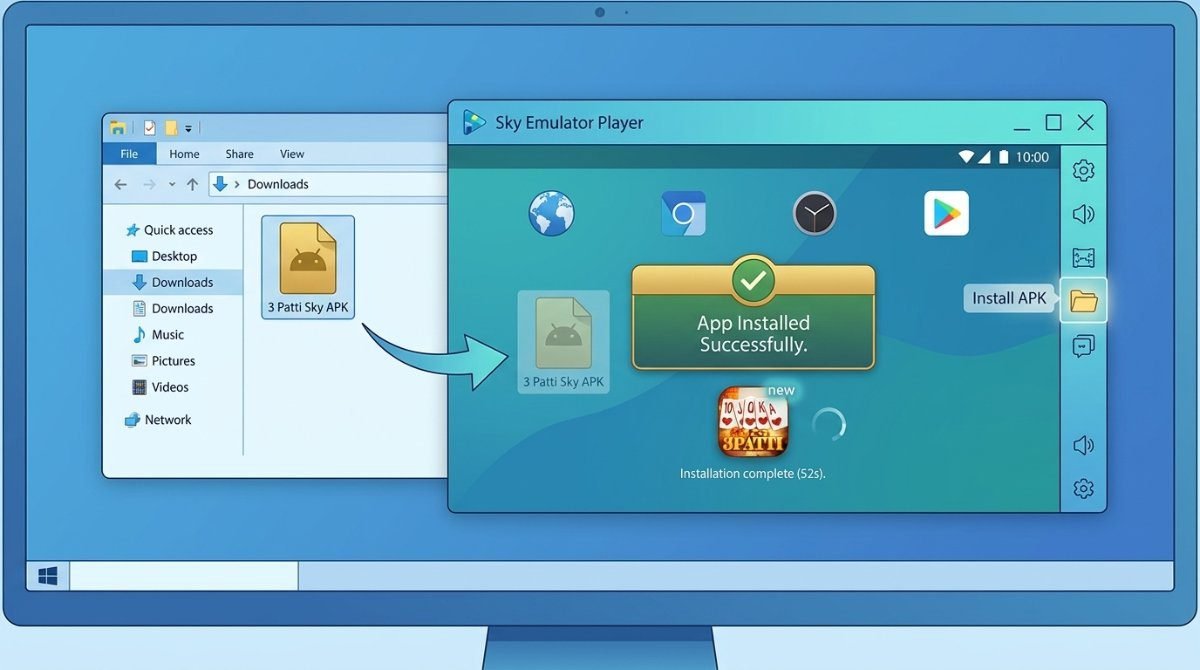Screen dimensions: 1200x670
Task: Click the Downloads path in address bar
Action: 278,184
